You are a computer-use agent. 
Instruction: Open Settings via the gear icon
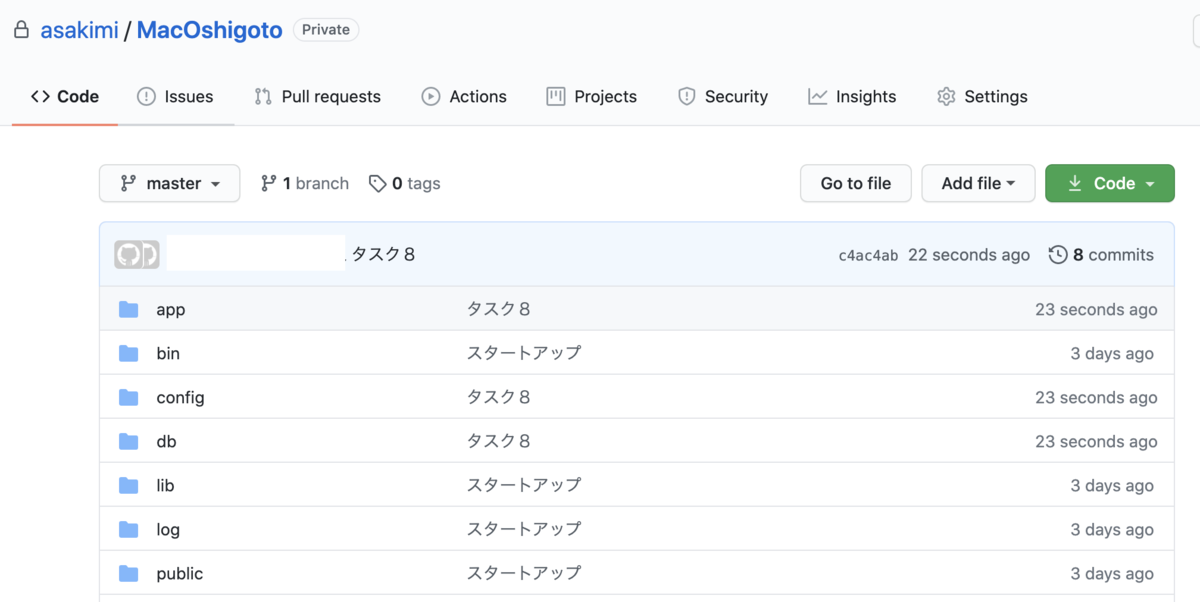944,96
